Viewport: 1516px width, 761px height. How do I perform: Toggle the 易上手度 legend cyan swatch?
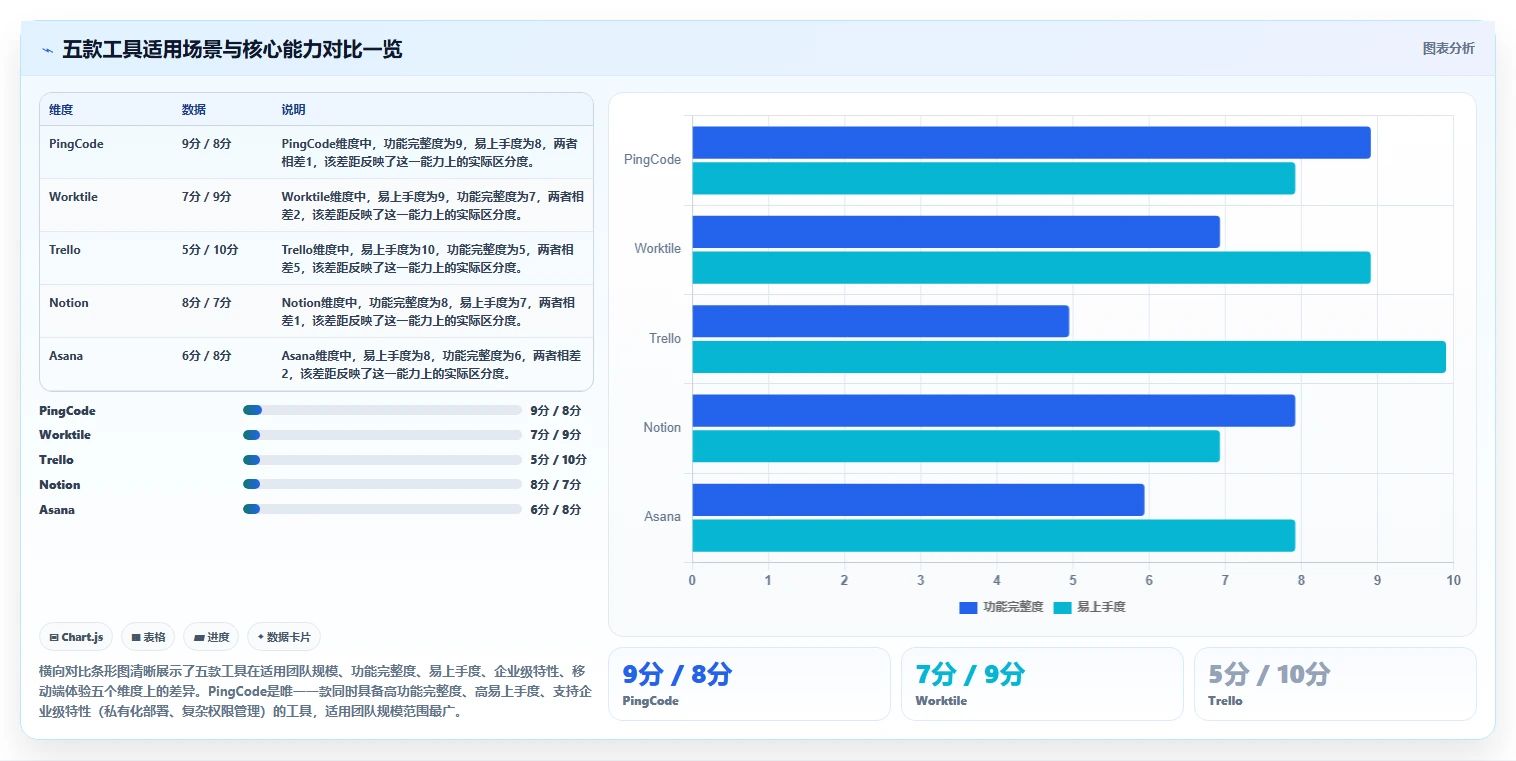1062,607
